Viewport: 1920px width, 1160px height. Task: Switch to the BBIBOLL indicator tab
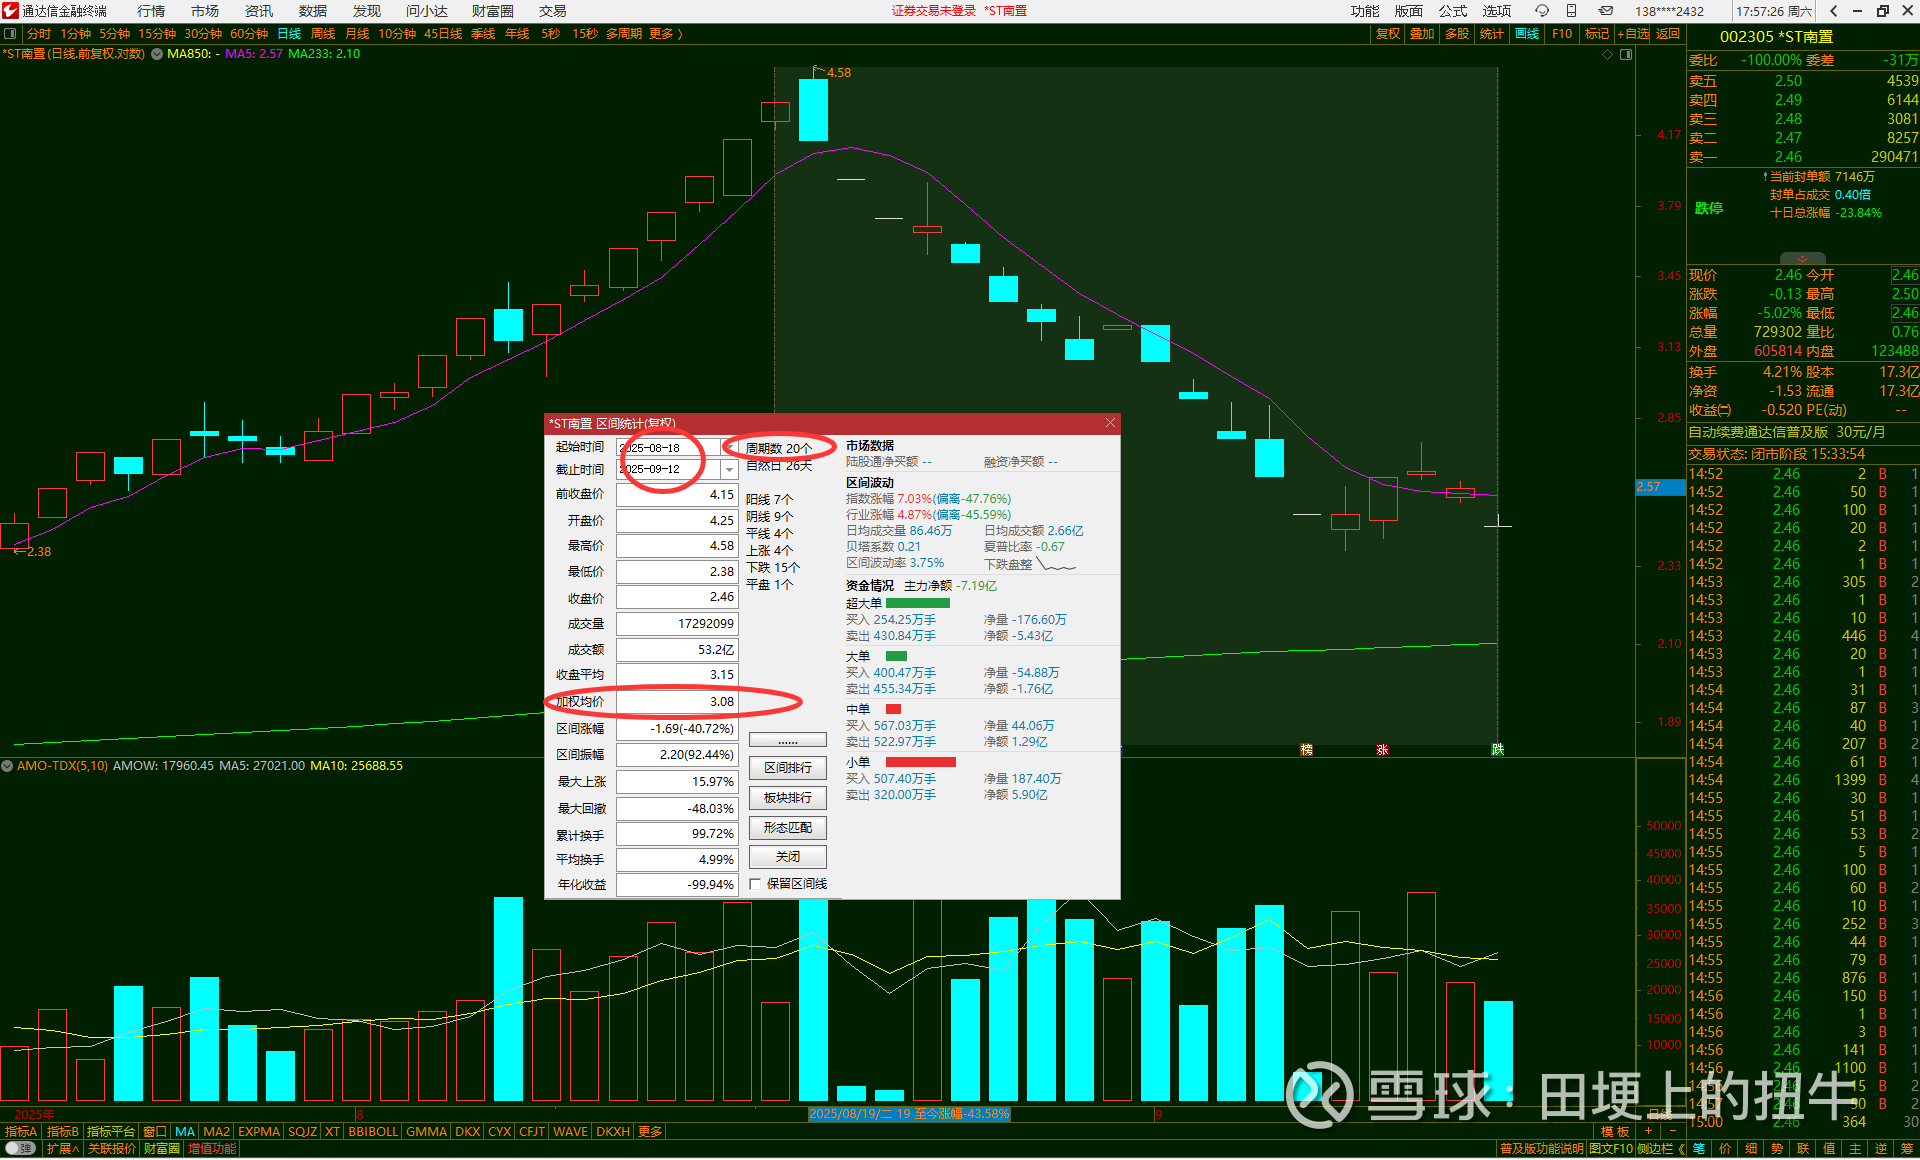click(x=373, y=1132)
